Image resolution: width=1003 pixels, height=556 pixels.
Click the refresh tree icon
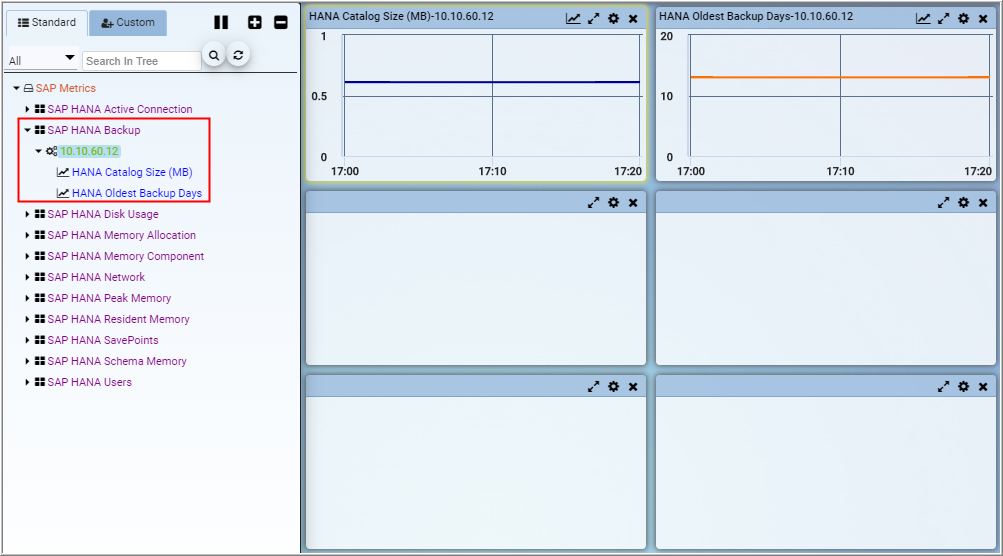point(238,55)
